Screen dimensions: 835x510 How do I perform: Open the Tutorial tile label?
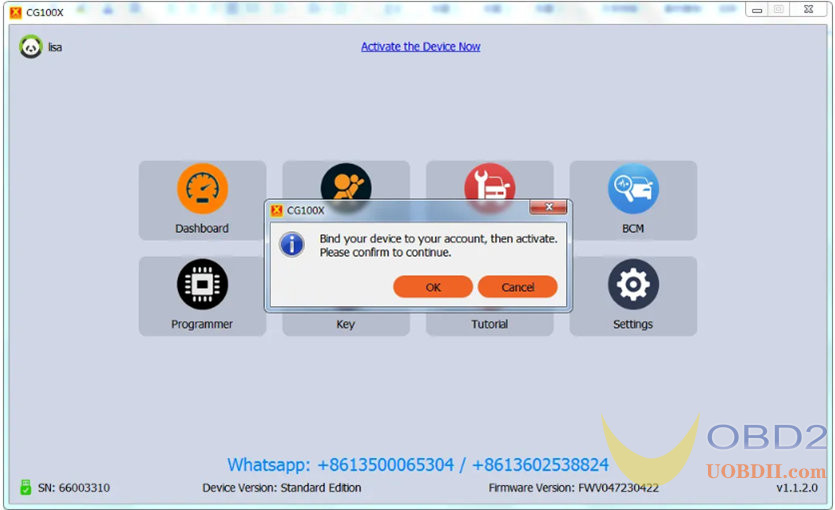(489, 324)
